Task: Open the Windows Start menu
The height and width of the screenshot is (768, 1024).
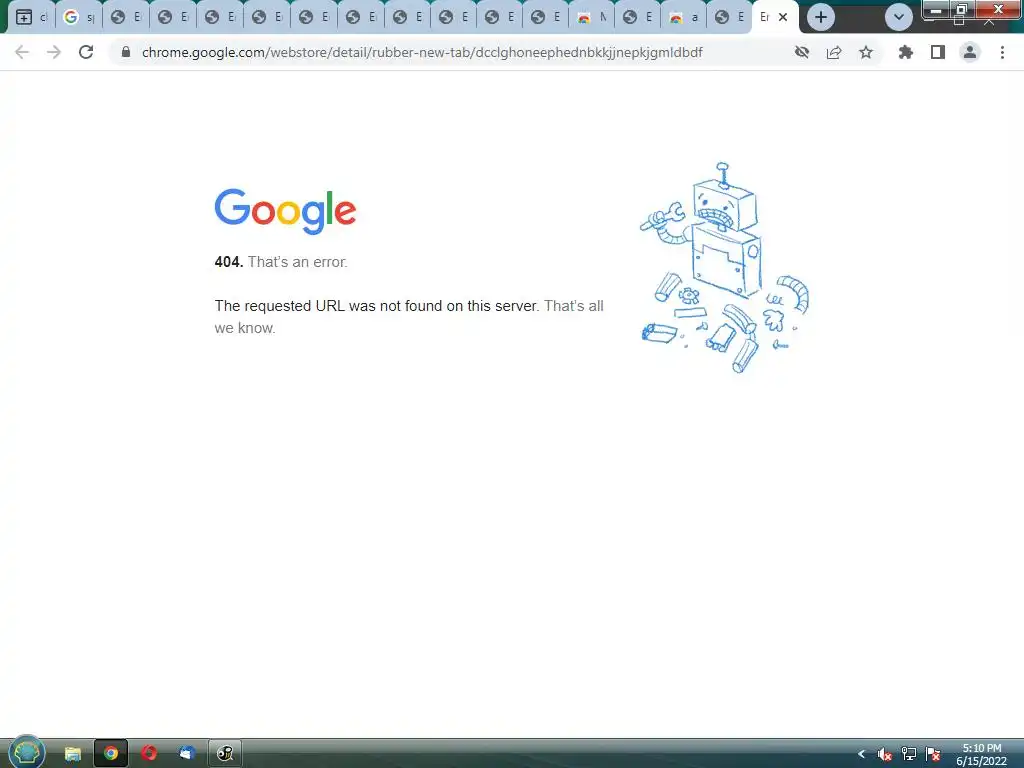Action: pos(27,753)
